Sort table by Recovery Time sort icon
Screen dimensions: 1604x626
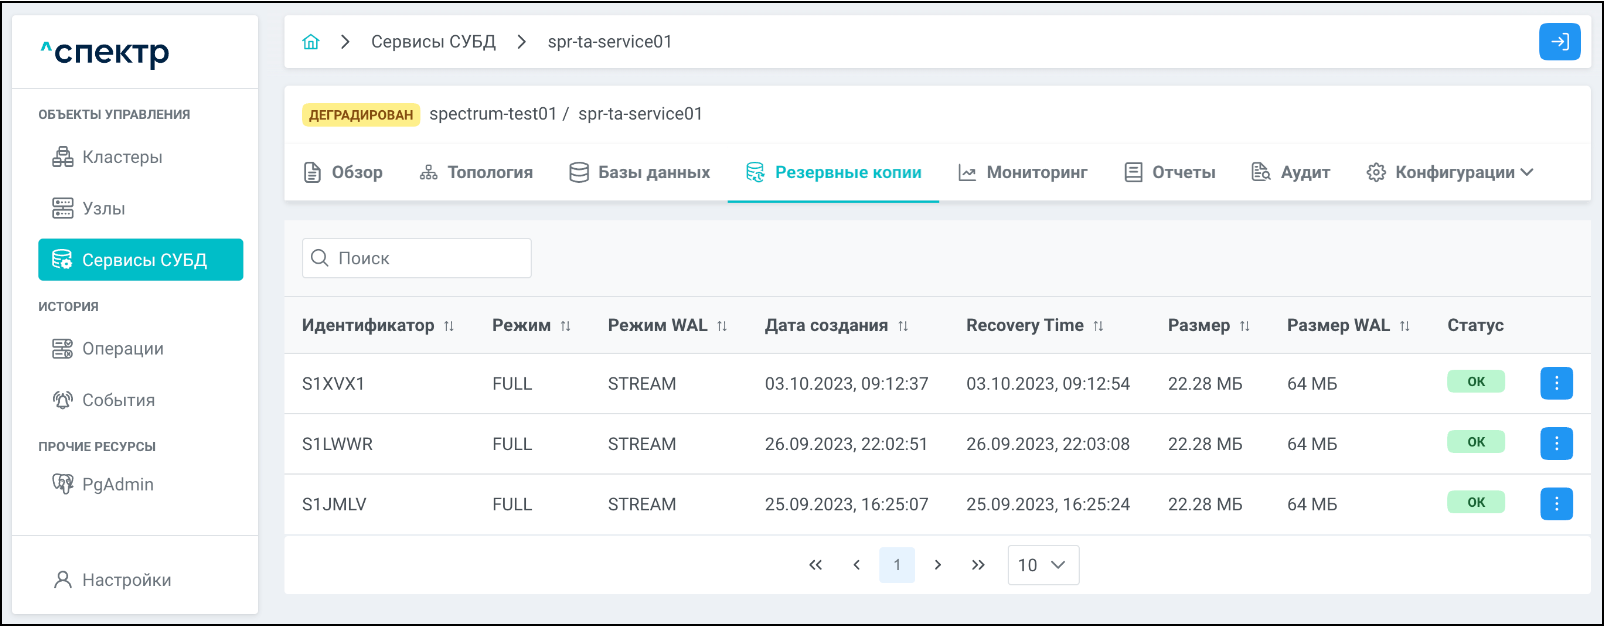point(1098,326)
